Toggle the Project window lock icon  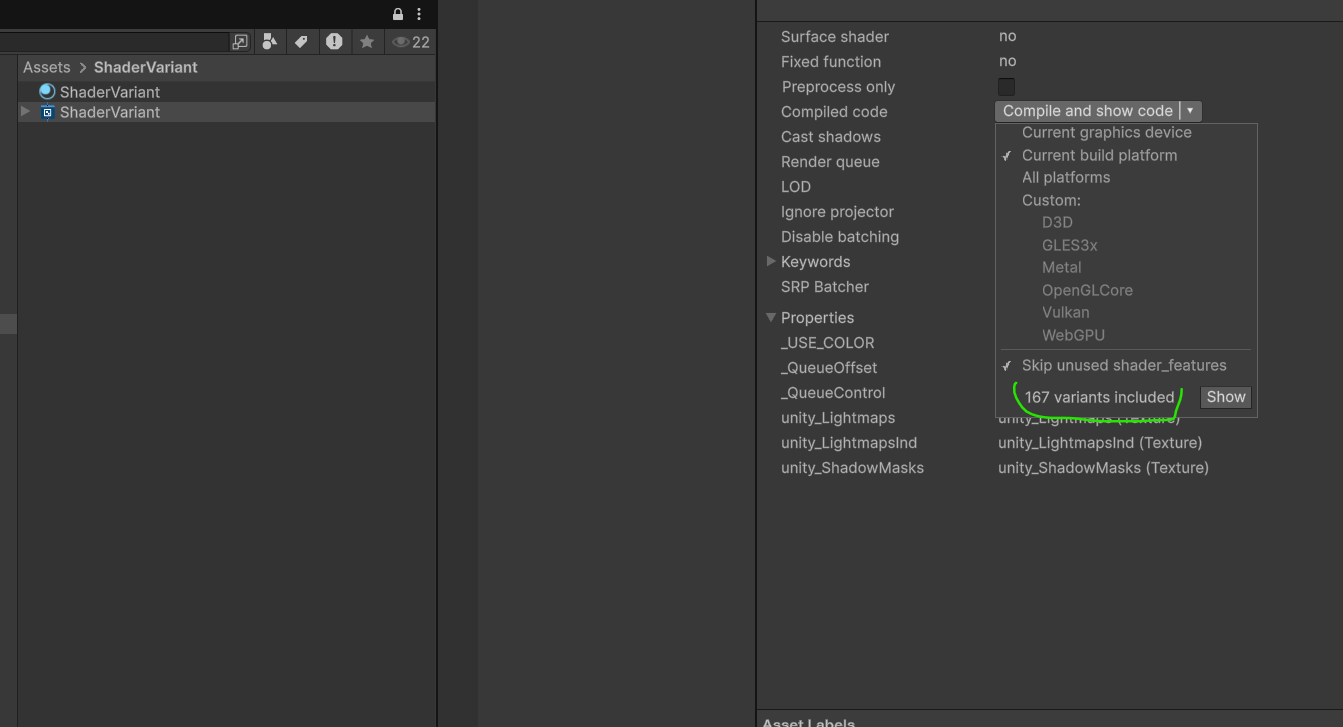pyautogui.click(x=398, y=14)
